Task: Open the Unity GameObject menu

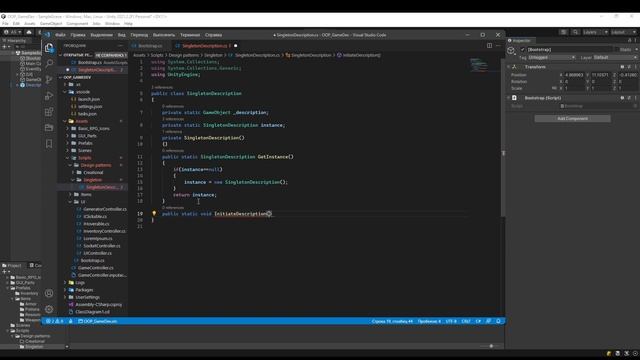Action: pos(51,24)
